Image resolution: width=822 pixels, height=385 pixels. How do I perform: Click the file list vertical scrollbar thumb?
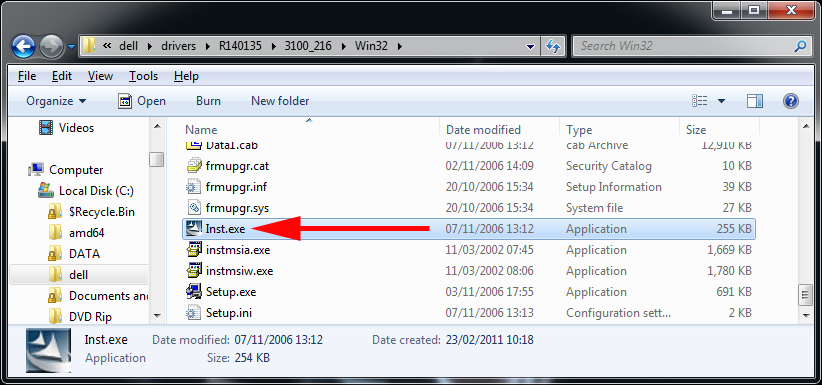[x=806, y=295]
